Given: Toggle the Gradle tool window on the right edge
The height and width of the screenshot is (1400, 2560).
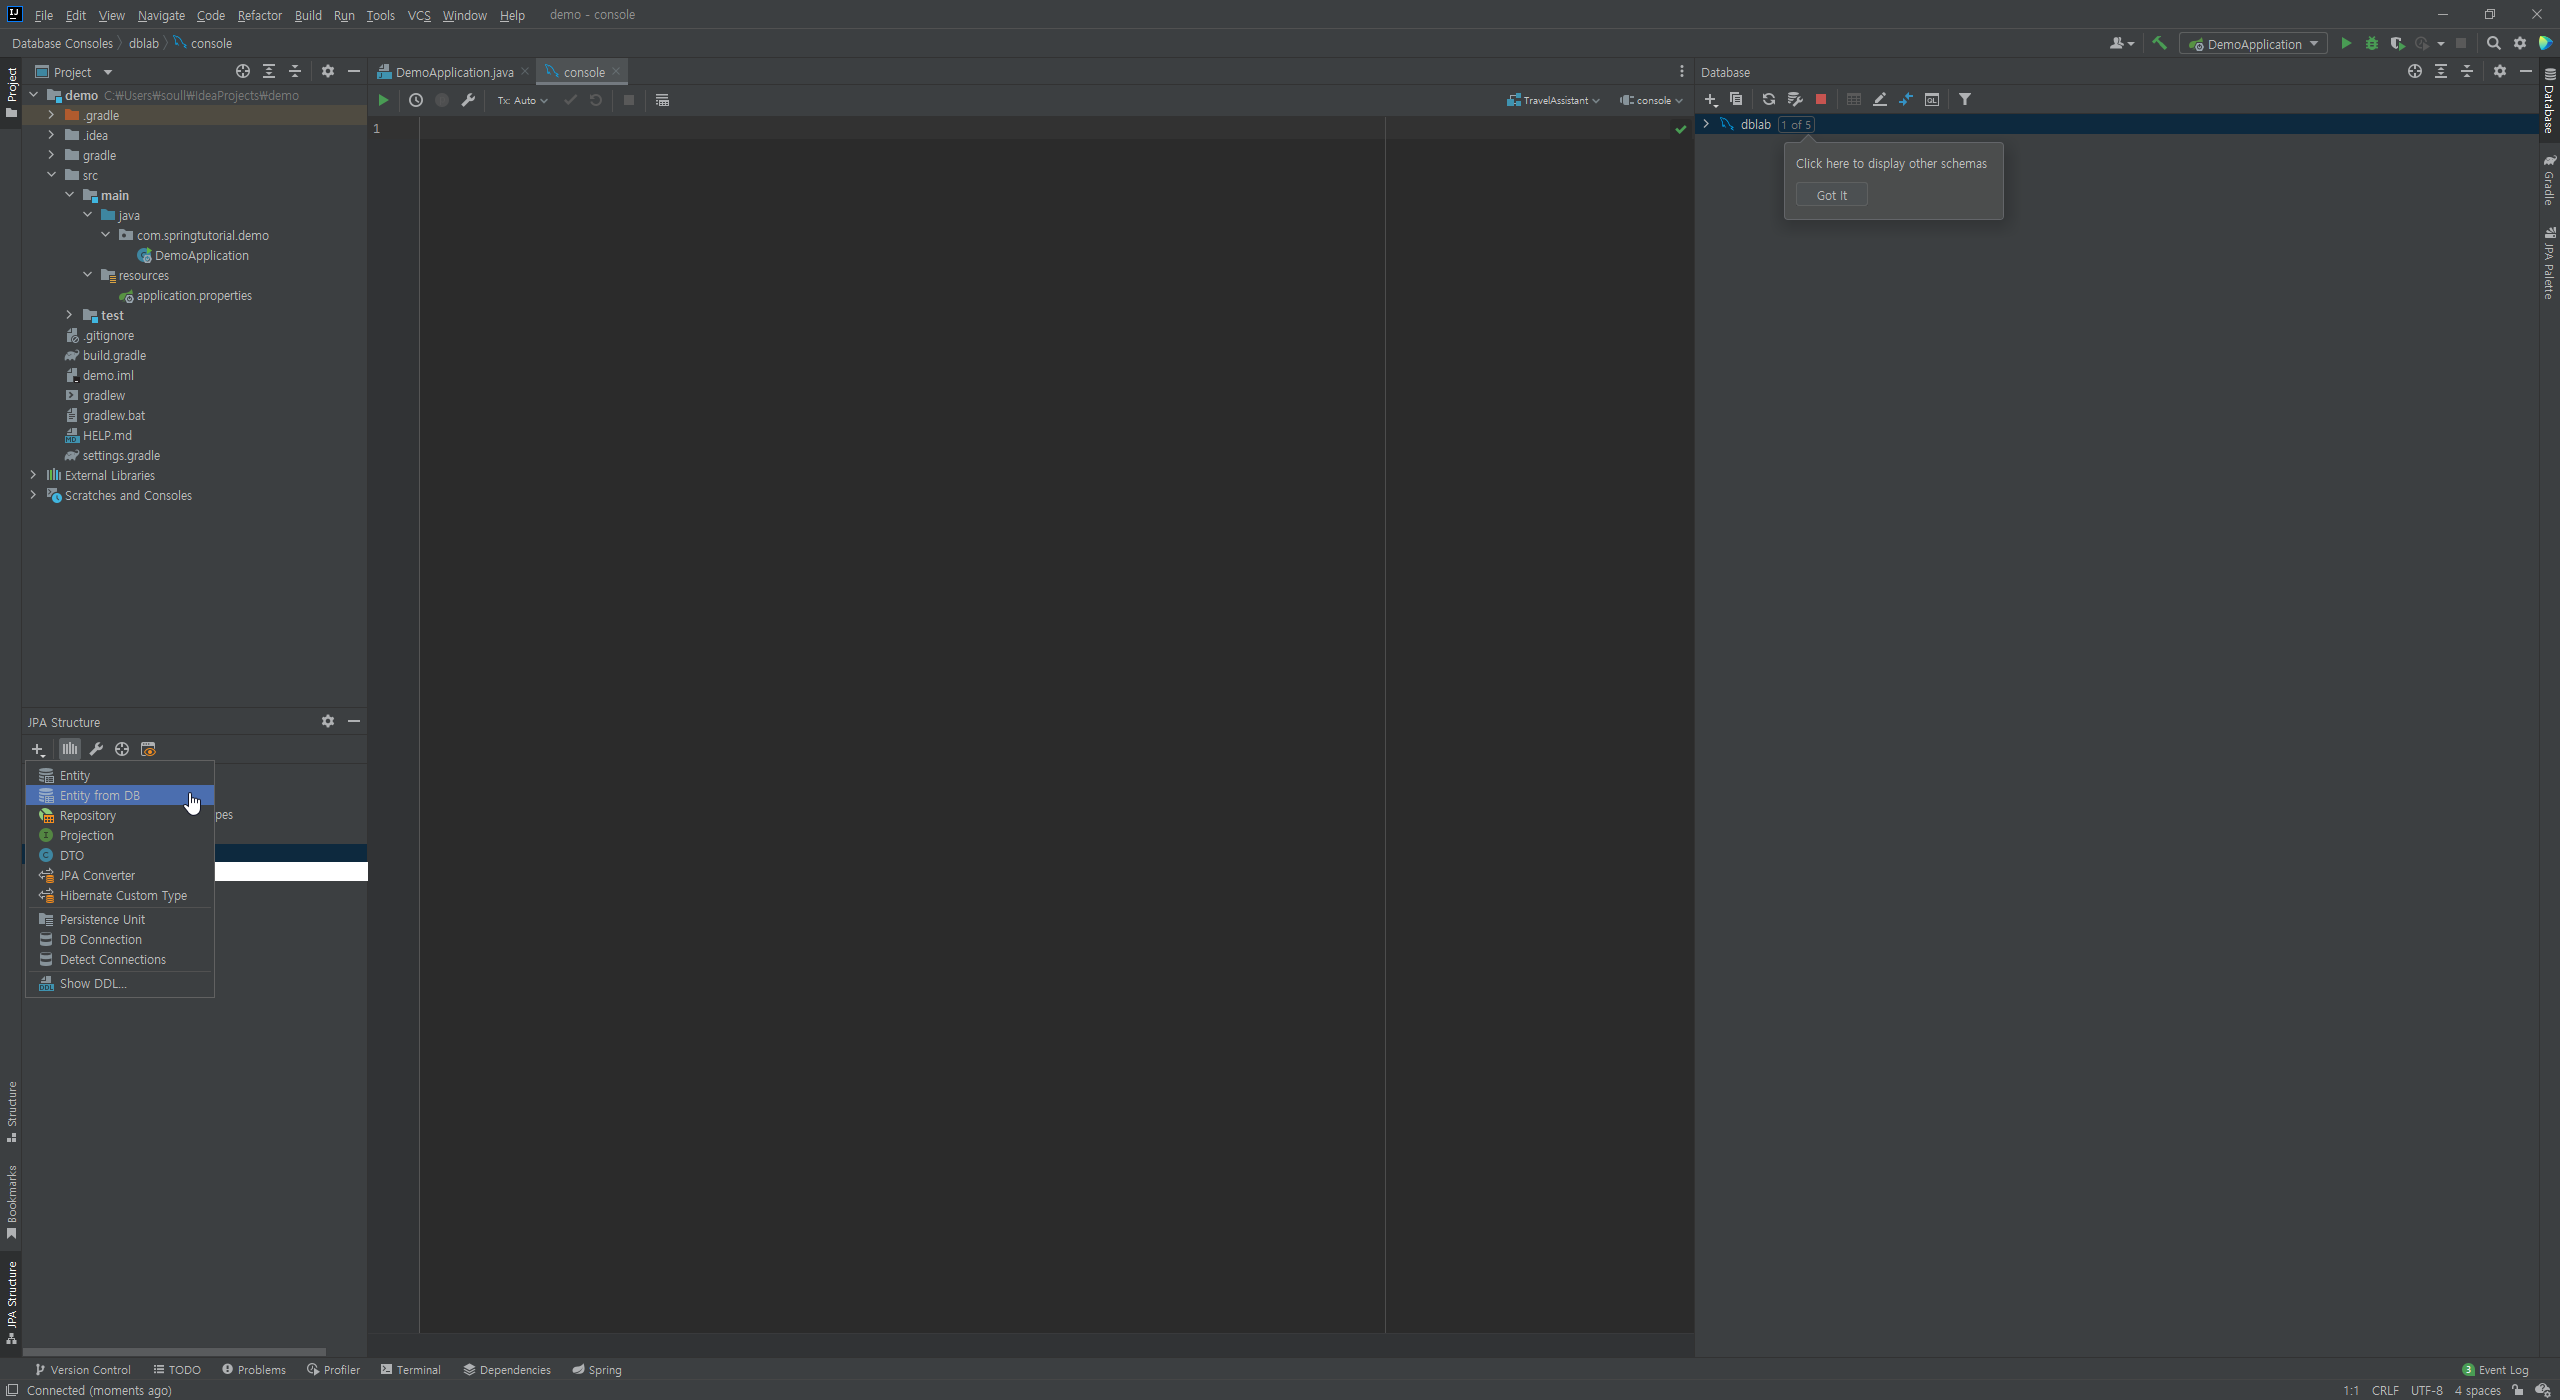Looking at the screenshot, I should pos(2549,180).
